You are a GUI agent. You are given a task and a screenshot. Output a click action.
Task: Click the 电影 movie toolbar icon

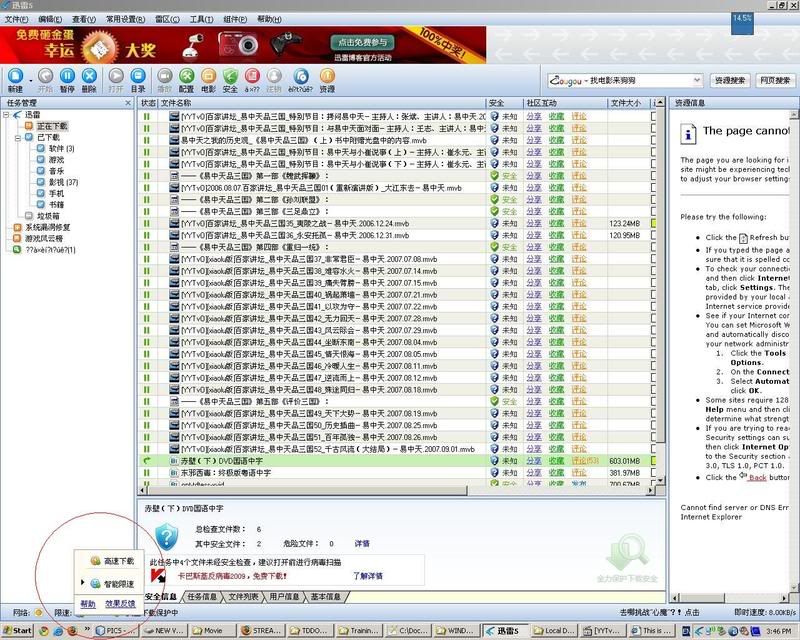point(208,78)
